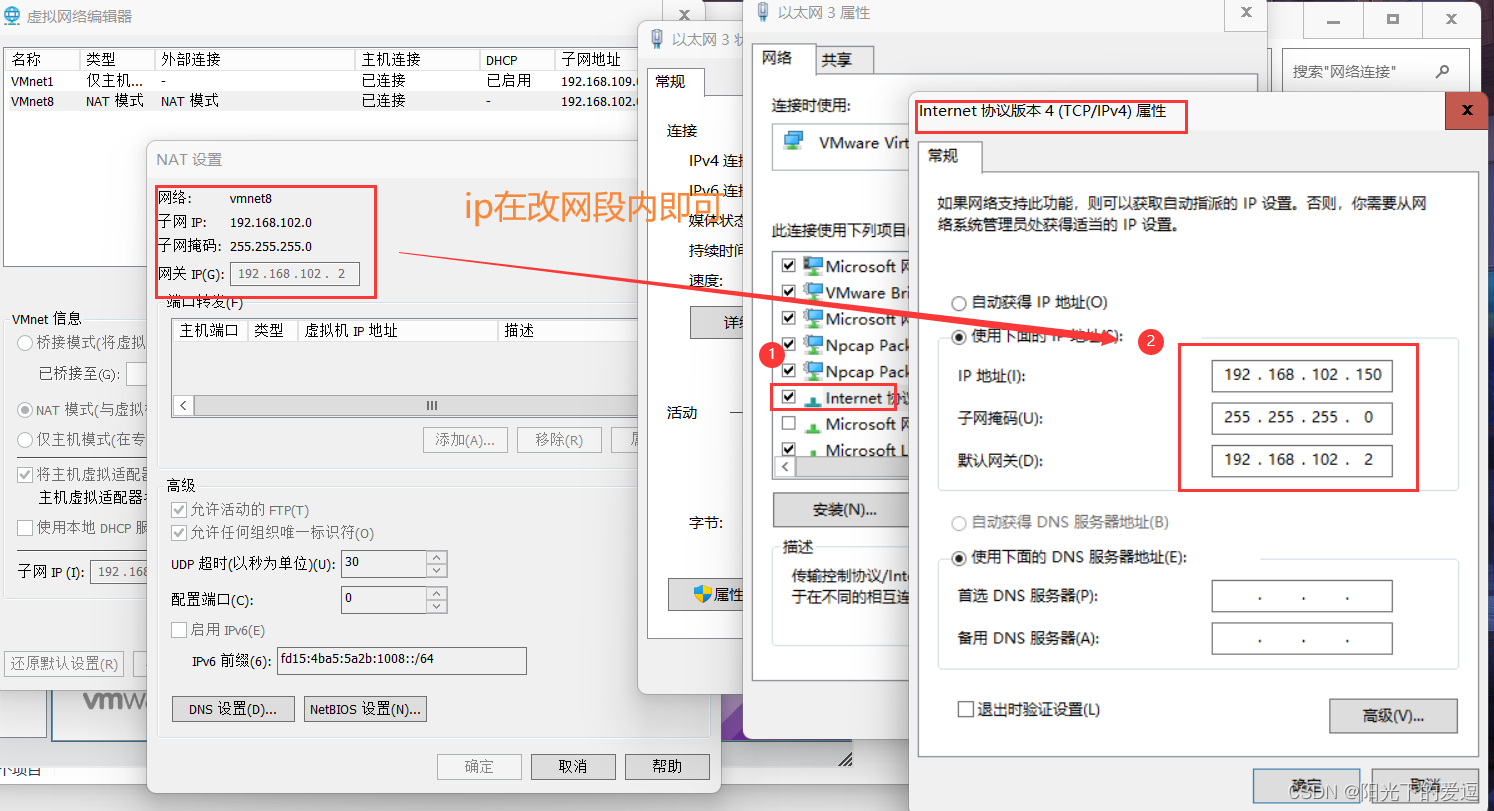Click the Virtual Network Editor title bar icon
1494x811 pixels.
point(14,17)
